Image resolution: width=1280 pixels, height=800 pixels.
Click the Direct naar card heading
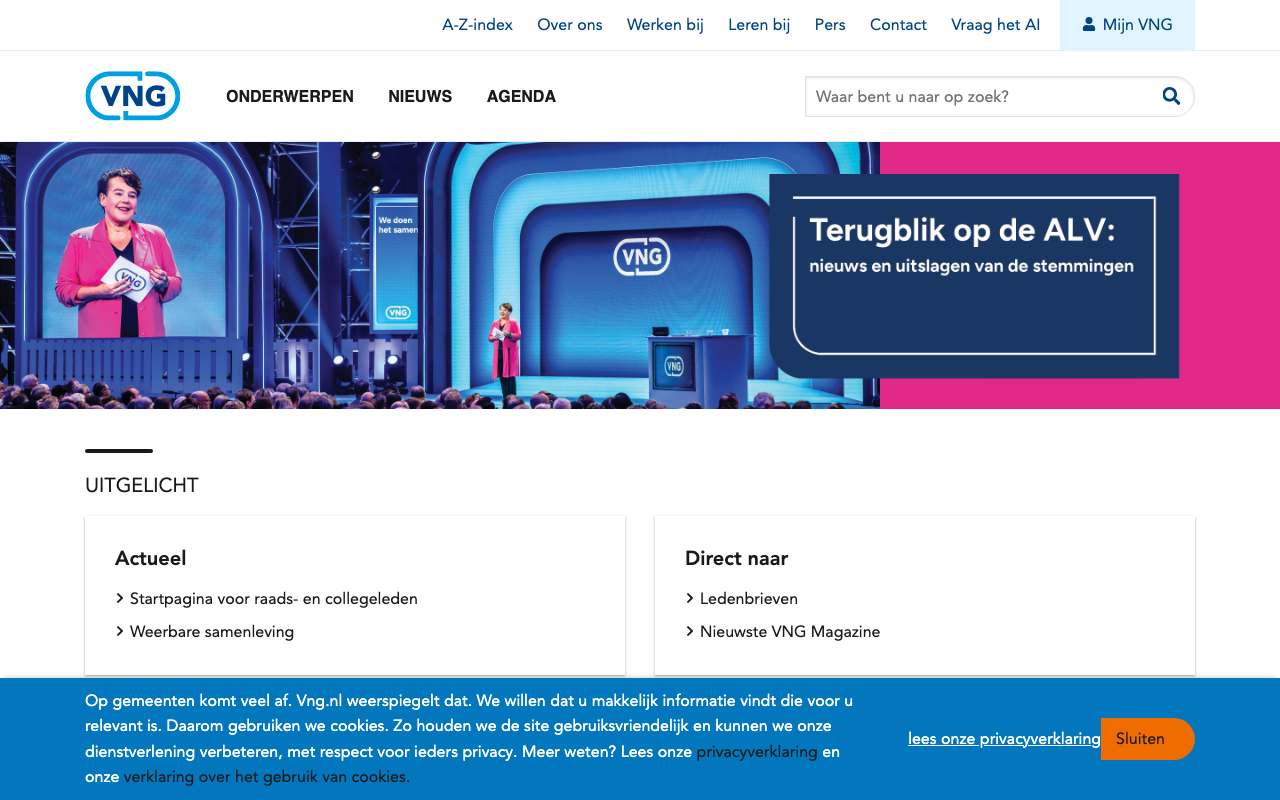tap(737, 558)
